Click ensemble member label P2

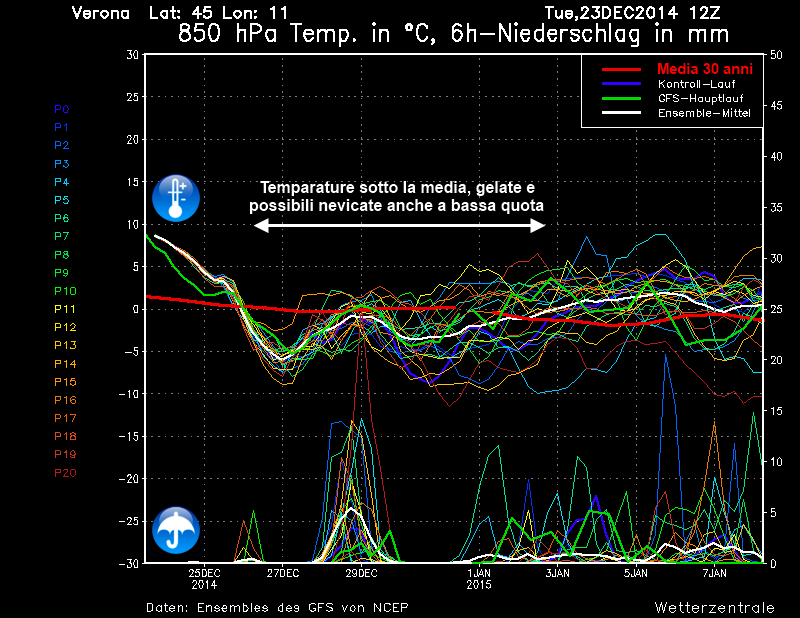pyautogui.click(x=62, y=145)
